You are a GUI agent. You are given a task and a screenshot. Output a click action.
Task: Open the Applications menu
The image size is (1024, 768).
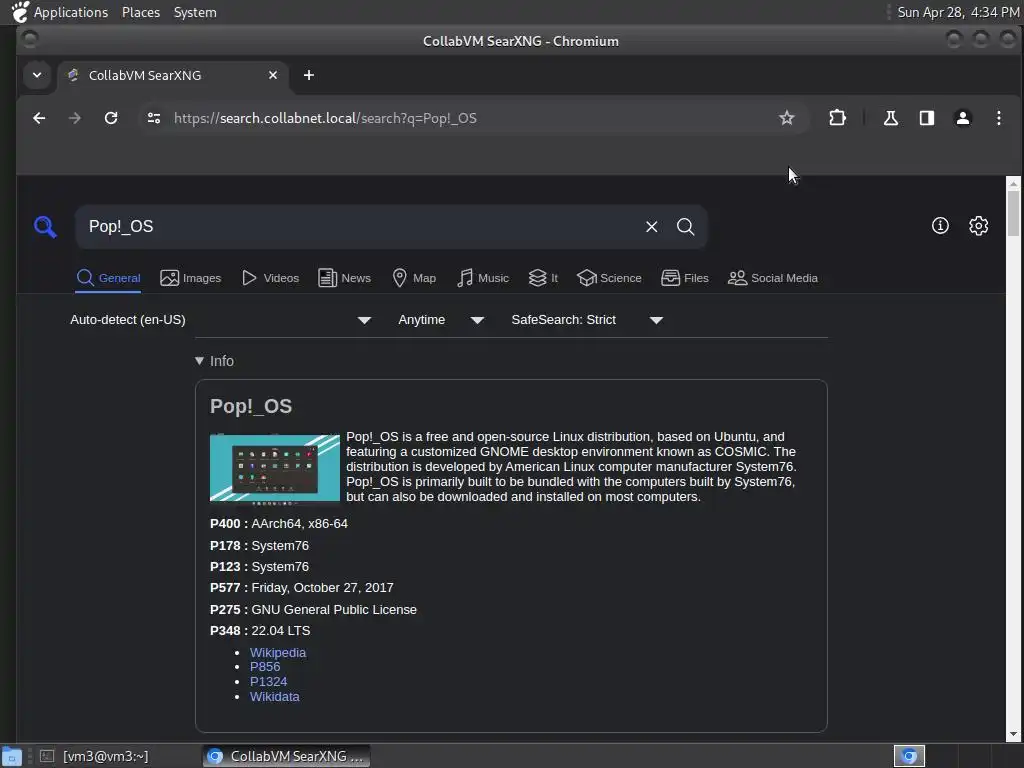[59, 12]
